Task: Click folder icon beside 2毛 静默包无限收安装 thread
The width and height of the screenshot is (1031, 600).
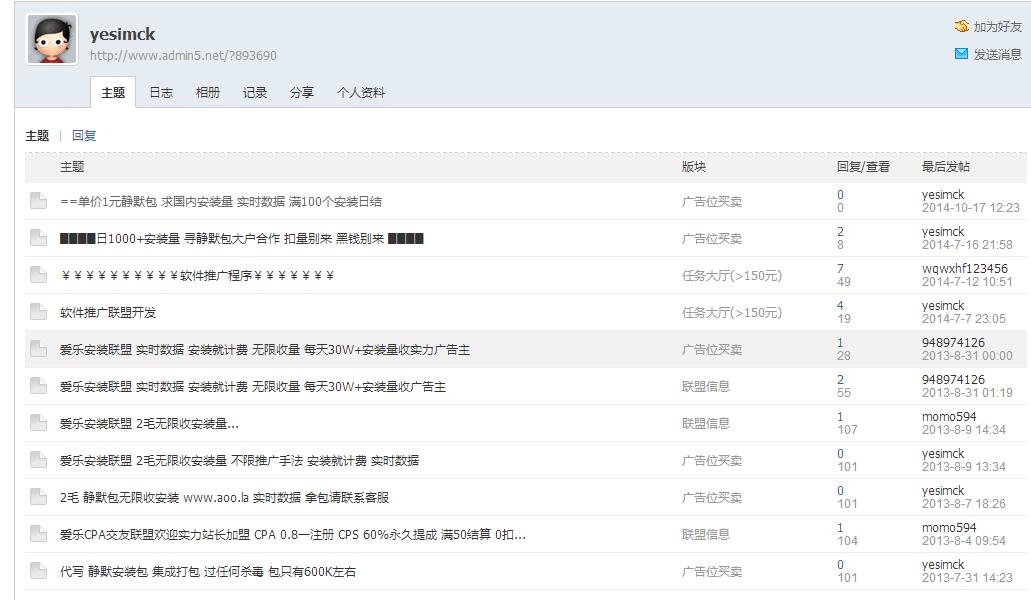Action: (38, 497)
